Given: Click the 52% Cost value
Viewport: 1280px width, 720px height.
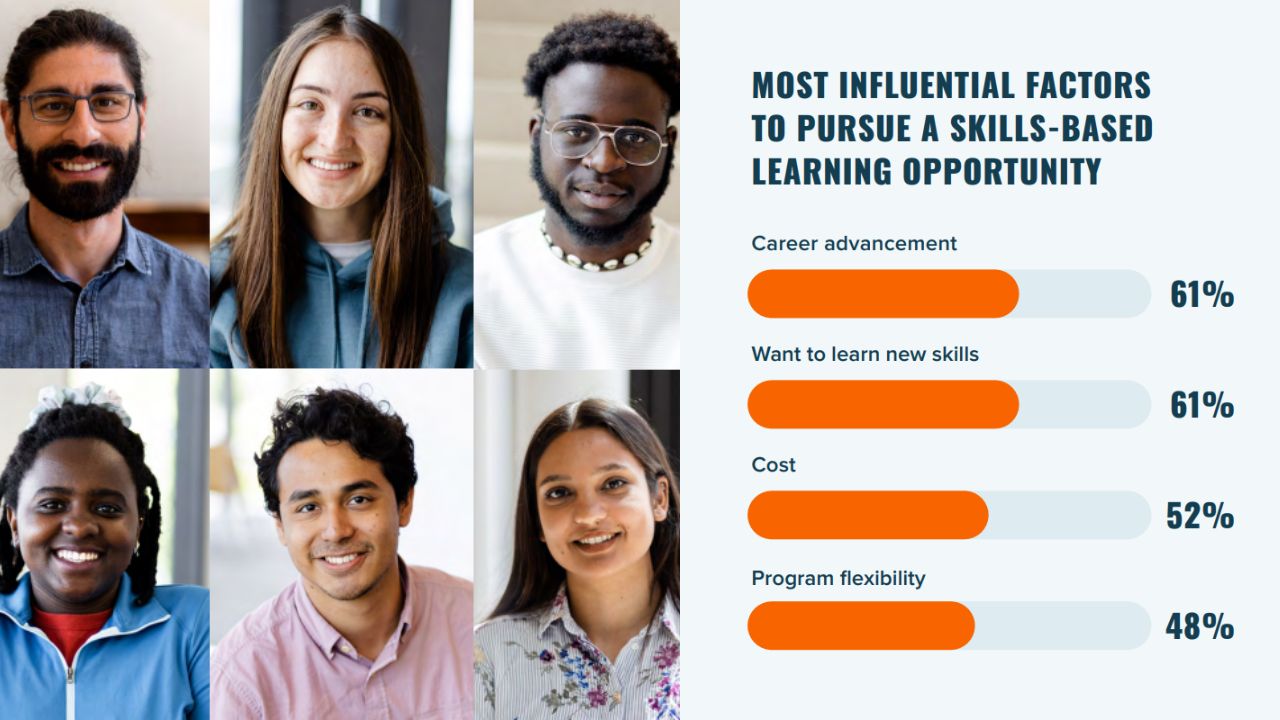Looking at the screenshot, I should (x=1200, y=516).
